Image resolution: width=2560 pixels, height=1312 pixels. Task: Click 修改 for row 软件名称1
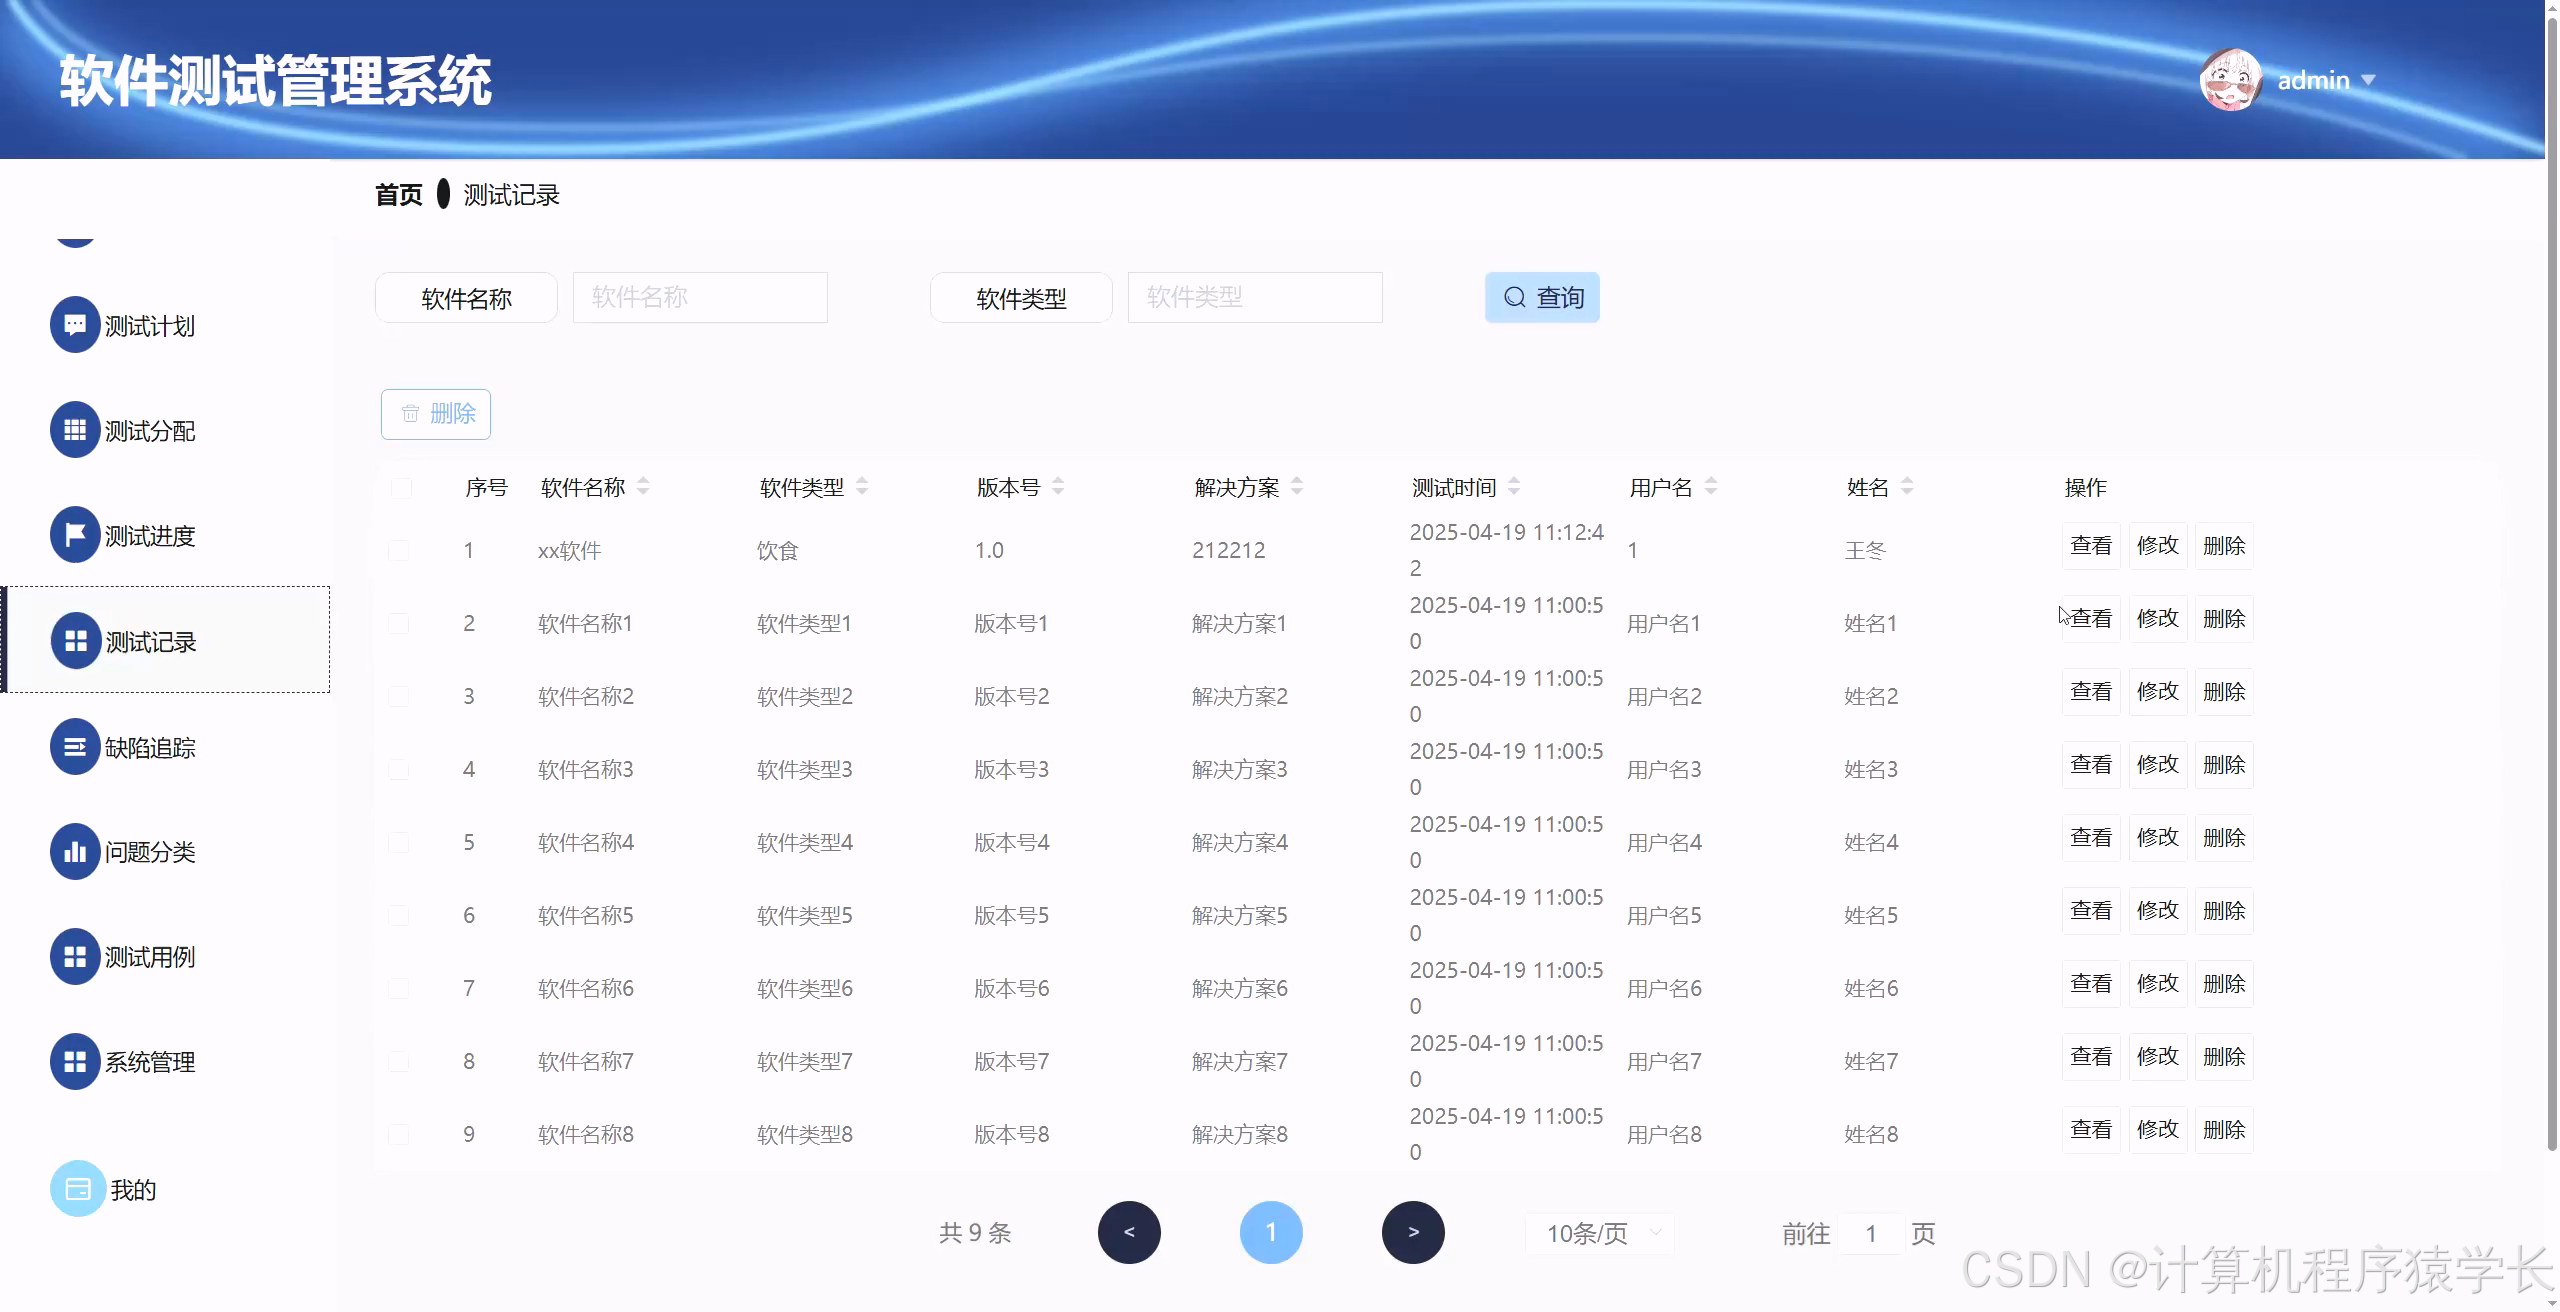tap(2158, 618)
